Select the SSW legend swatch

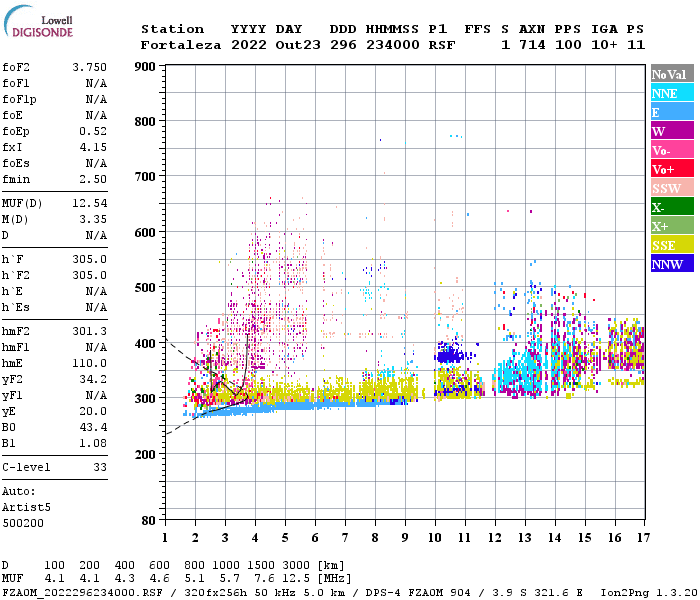coord(672,188)
